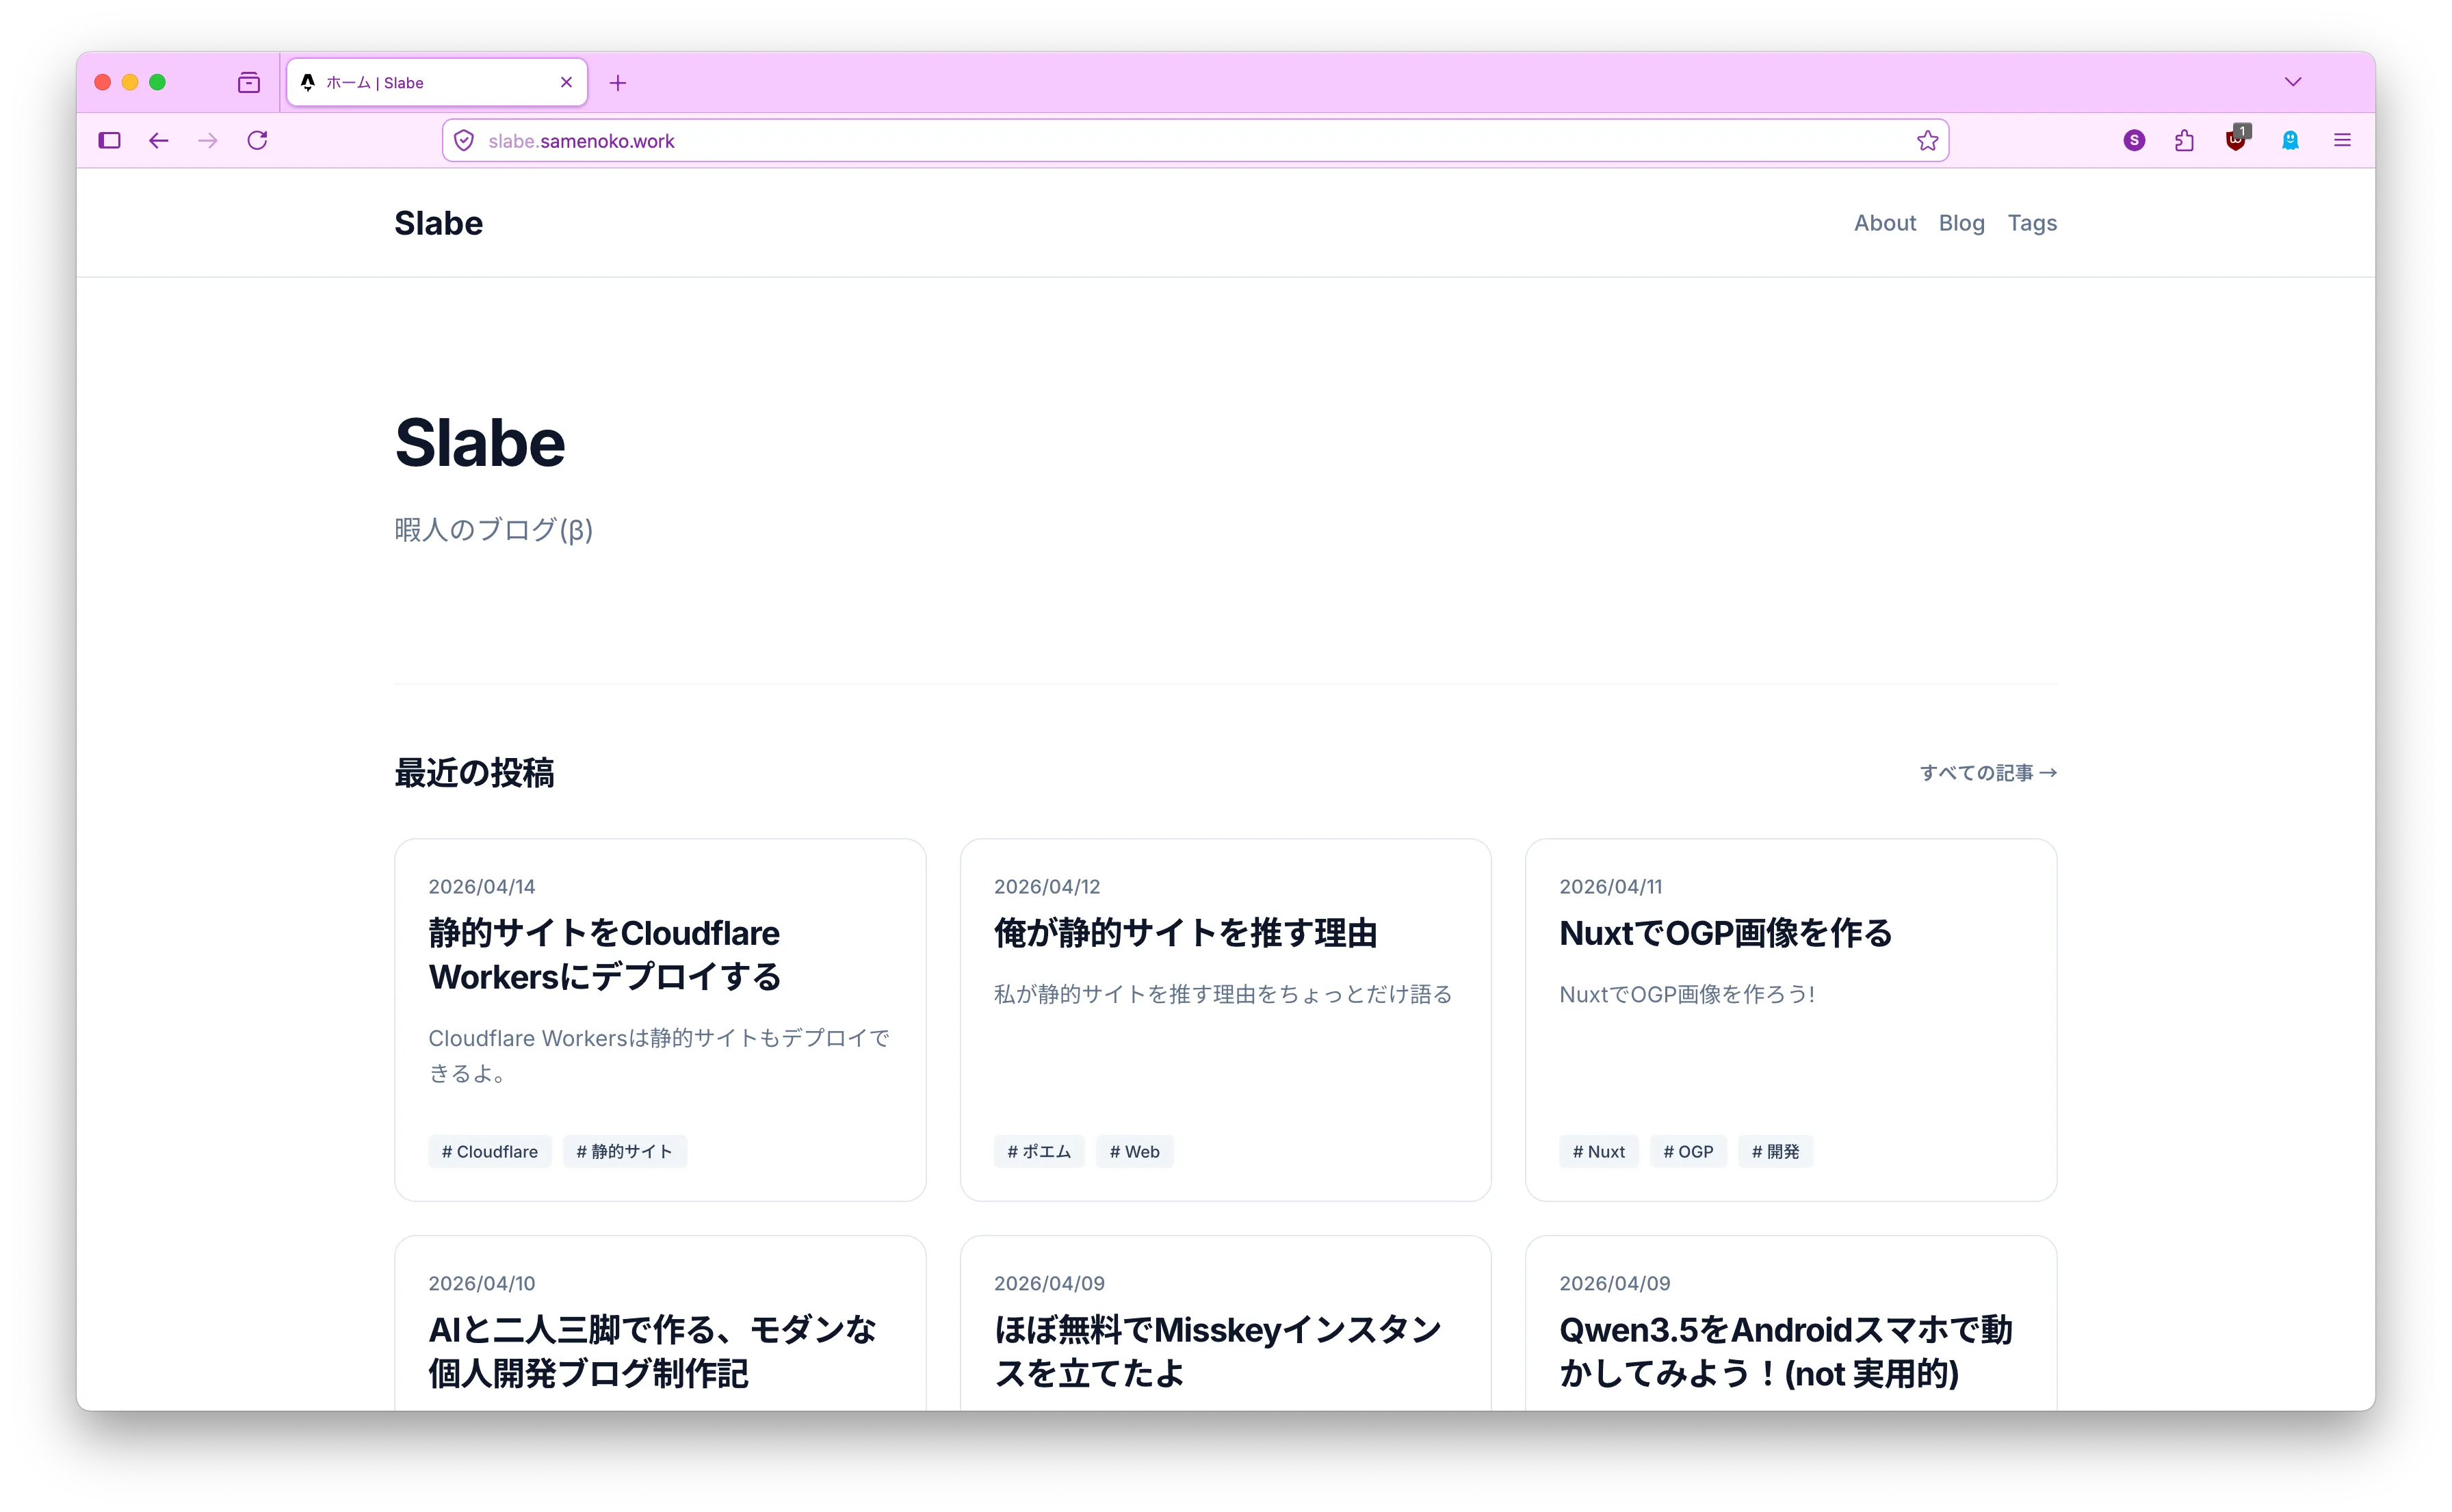2452x1512 pixels.
Task: Click the Slabe logo in header
Action: (438, 223)
